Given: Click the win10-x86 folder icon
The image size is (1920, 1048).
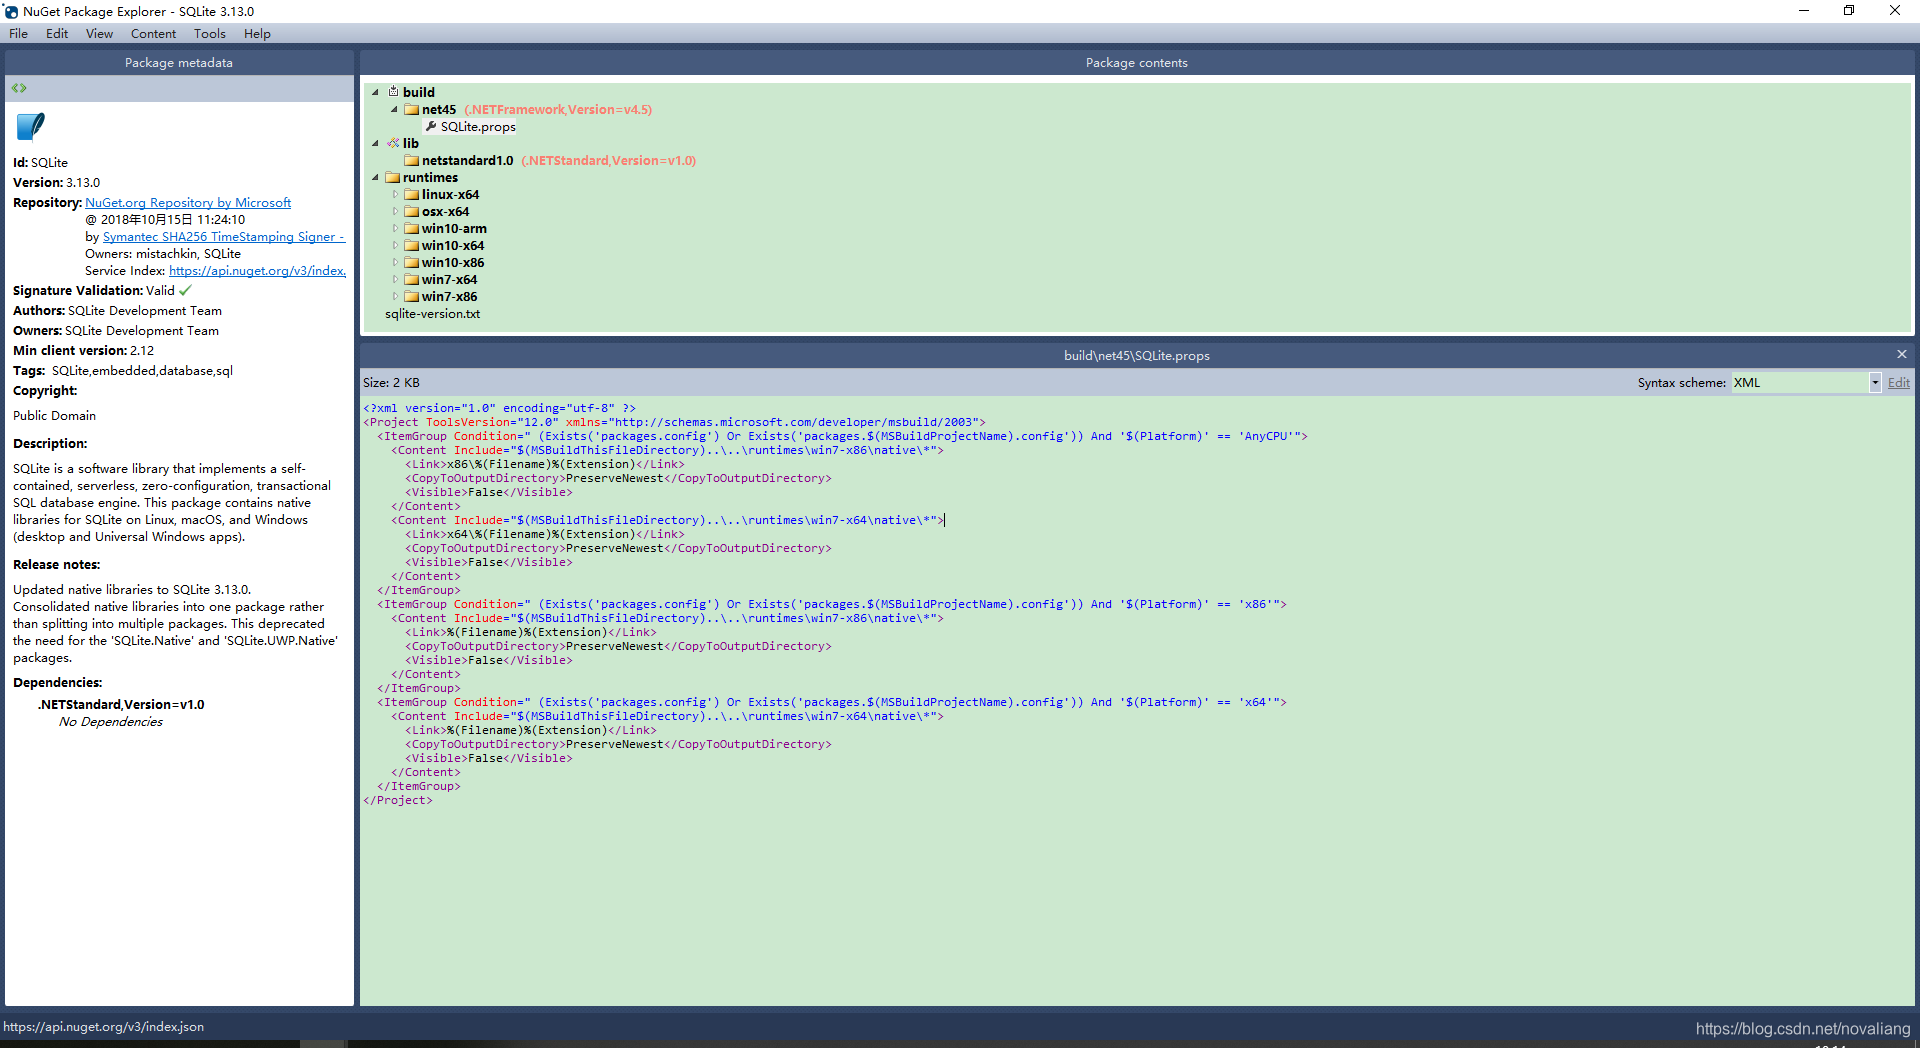Looking at the screenshot, I should 411,262.
